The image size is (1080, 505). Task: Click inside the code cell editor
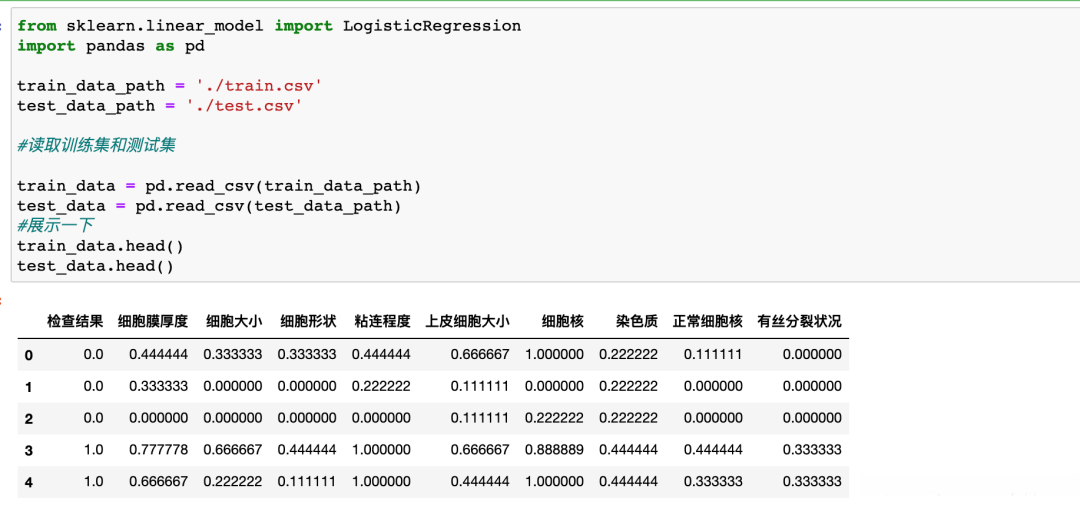[546, 145]
